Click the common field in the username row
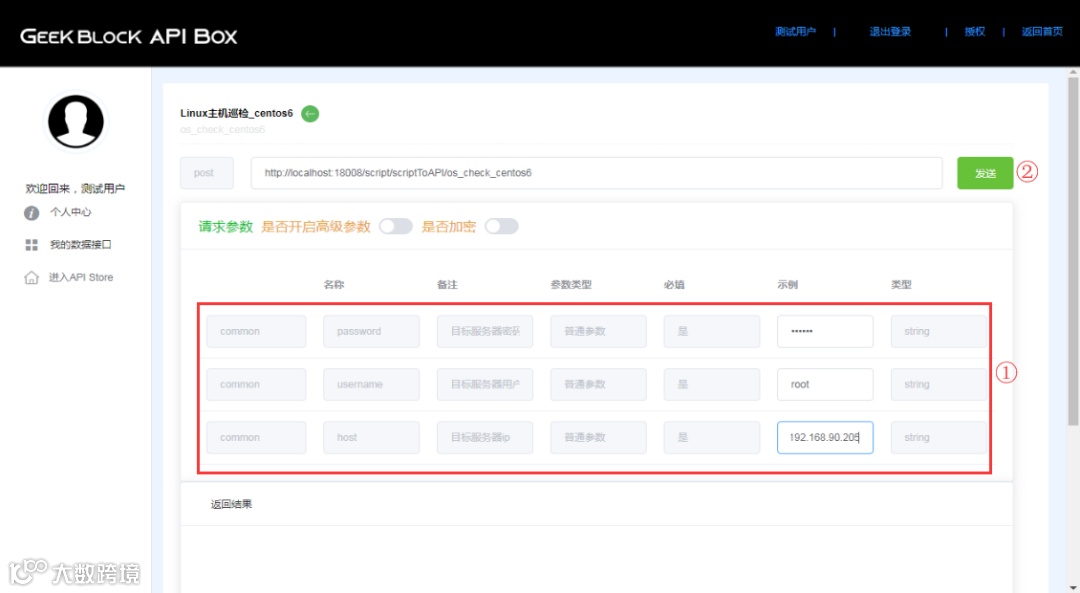Image resolution: width=1080 pixels, height=593 pixels. pyautogui.click(x=256, y=384)
